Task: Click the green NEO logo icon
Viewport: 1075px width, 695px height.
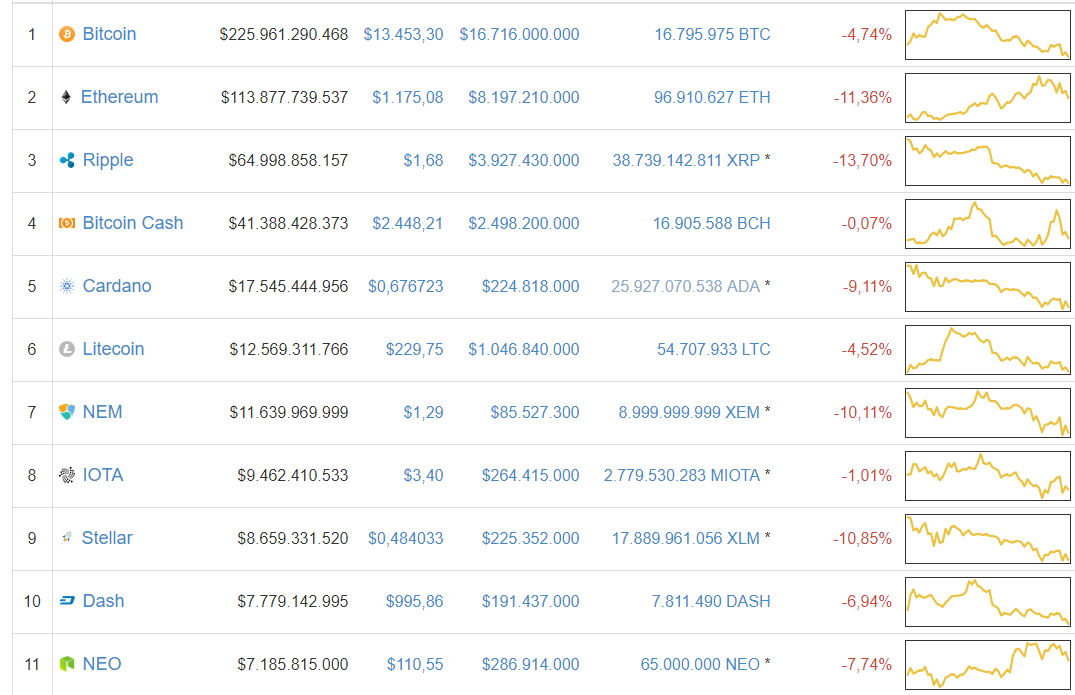Action: [67, 665]
